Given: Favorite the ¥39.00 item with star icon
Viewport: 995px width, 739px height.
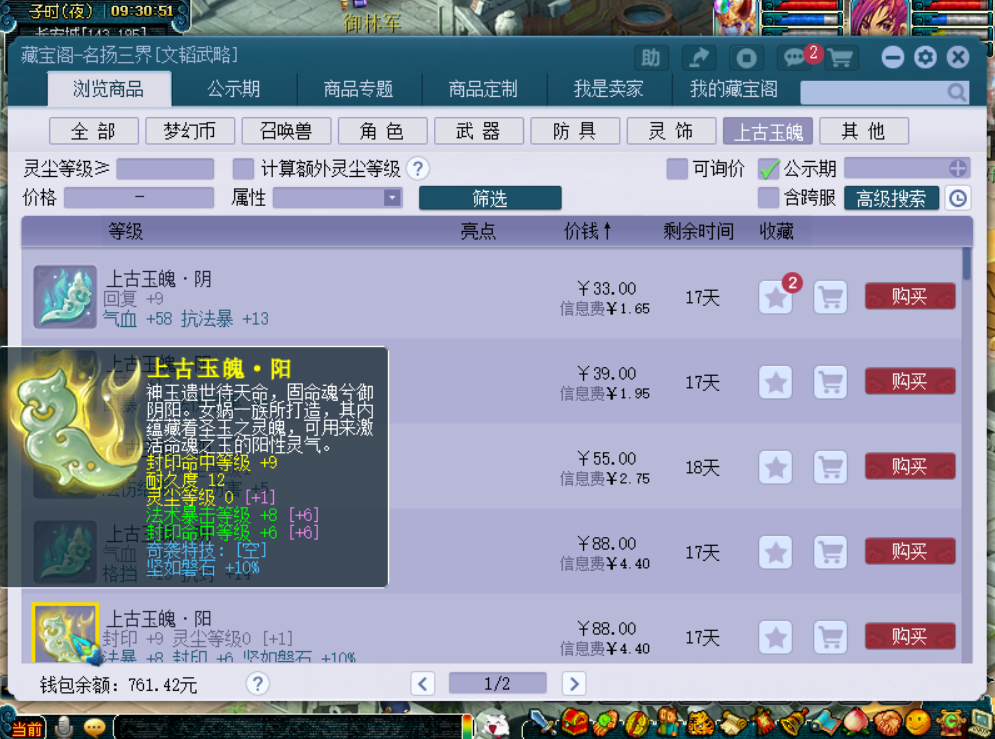Looking at the screenshot, I should click(x=775, y=382).
